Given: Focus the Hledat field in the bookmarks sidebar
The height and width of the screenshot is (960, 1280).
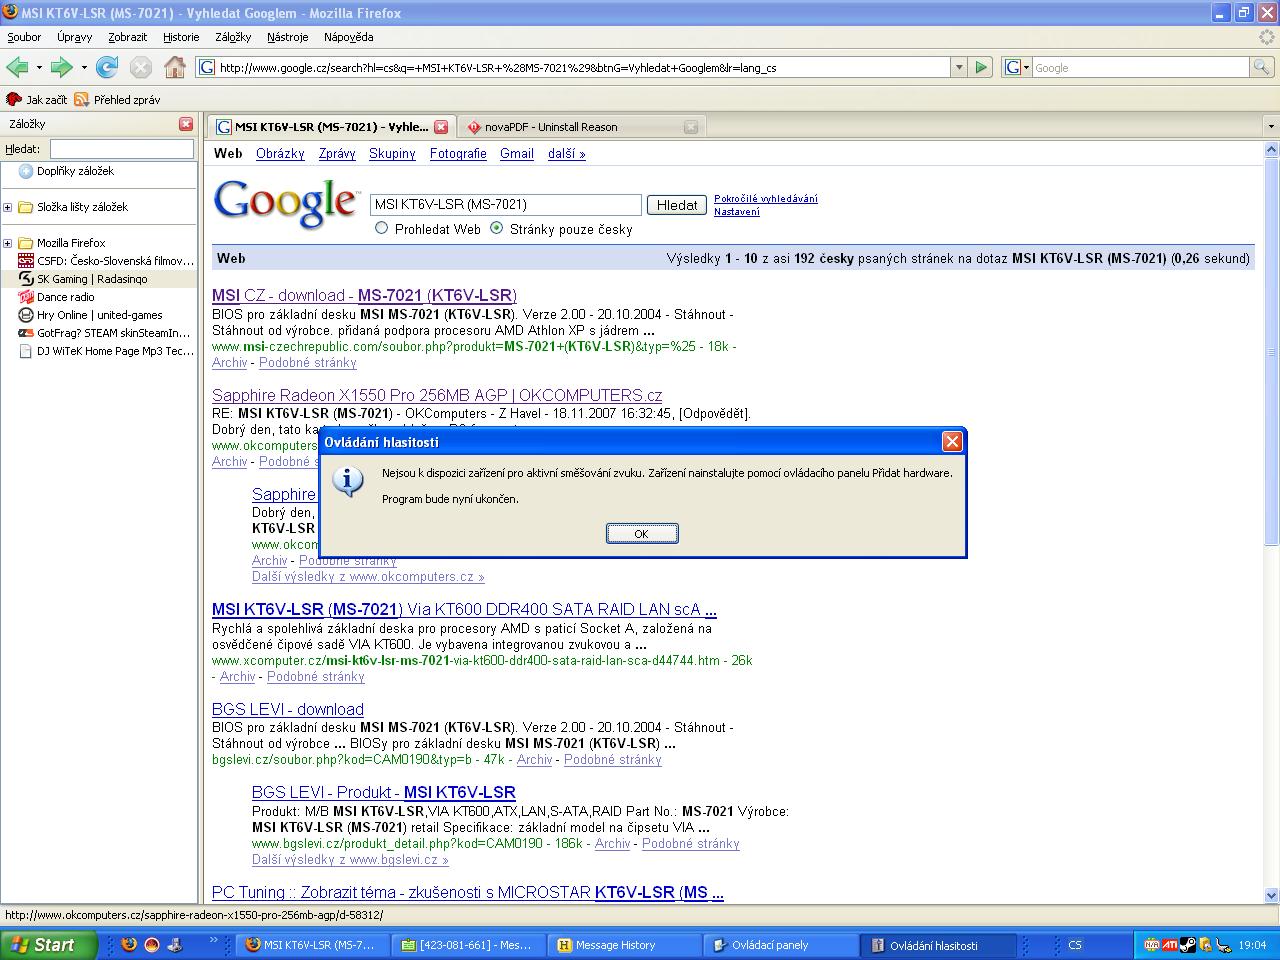Looking at the screenshot, I should [x=122, y=148].
